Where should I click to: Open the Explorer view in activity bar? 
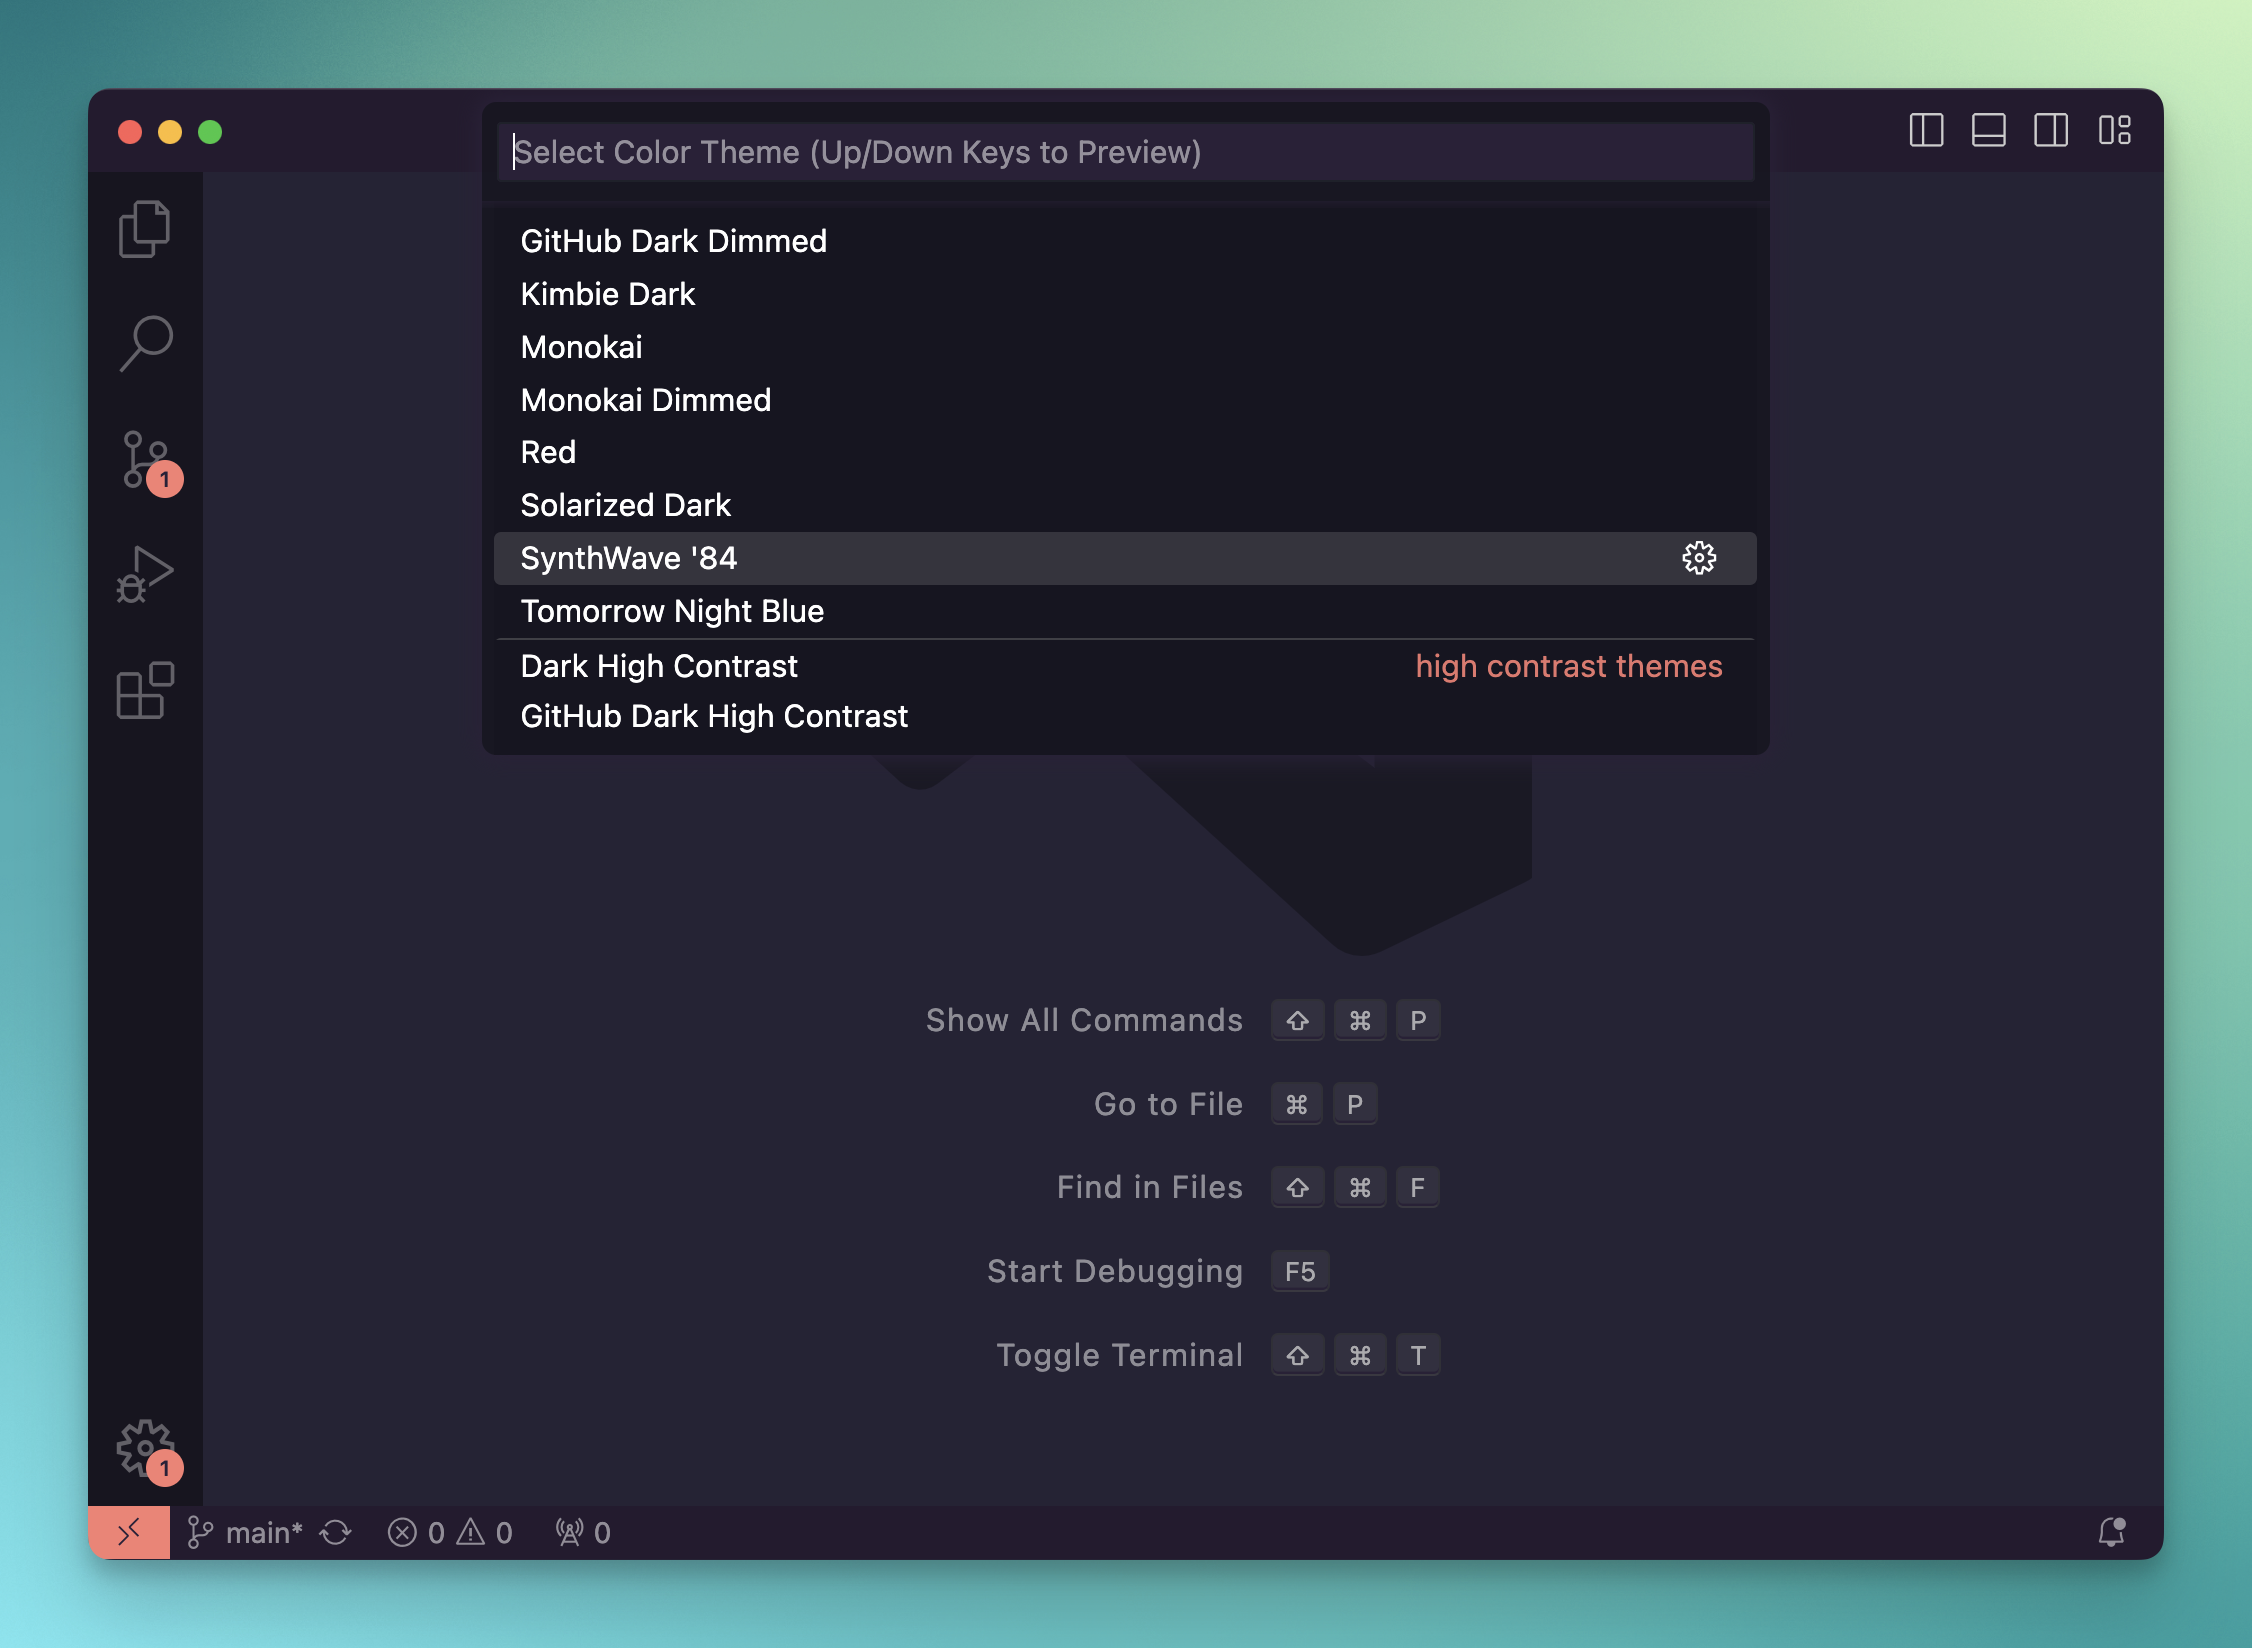145,229
